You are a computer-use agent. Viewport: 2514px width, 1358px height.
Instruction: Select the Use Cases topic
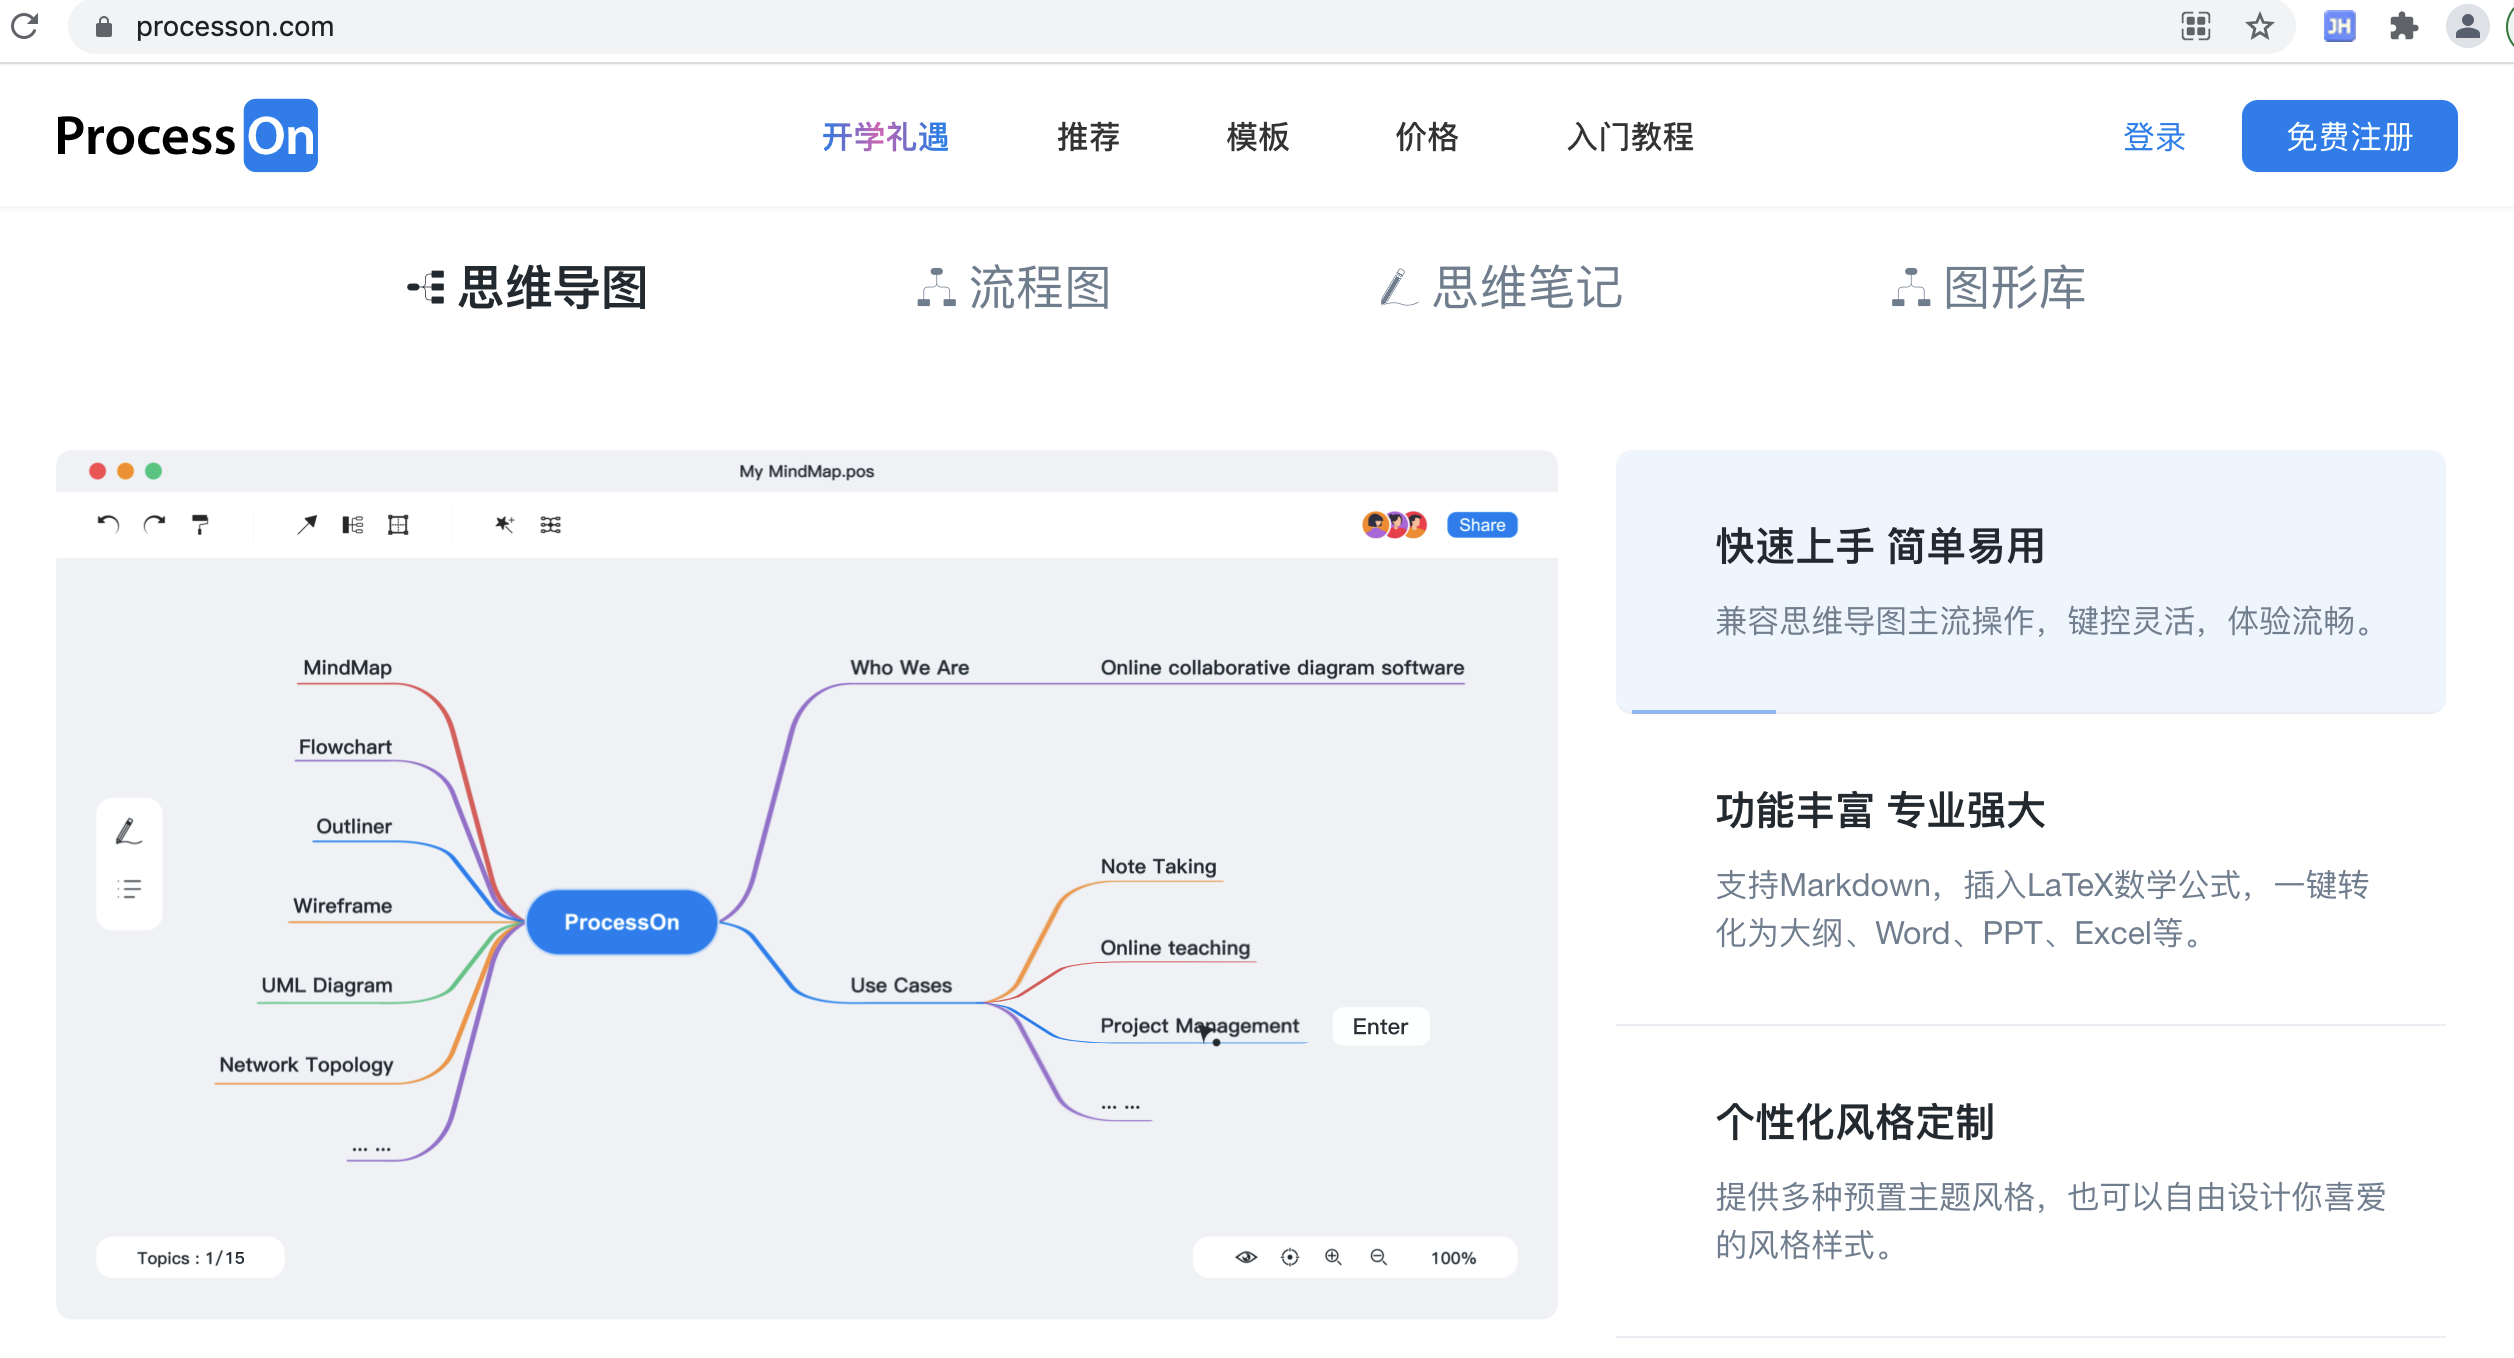pyautogui.click(x=901, y=985)
